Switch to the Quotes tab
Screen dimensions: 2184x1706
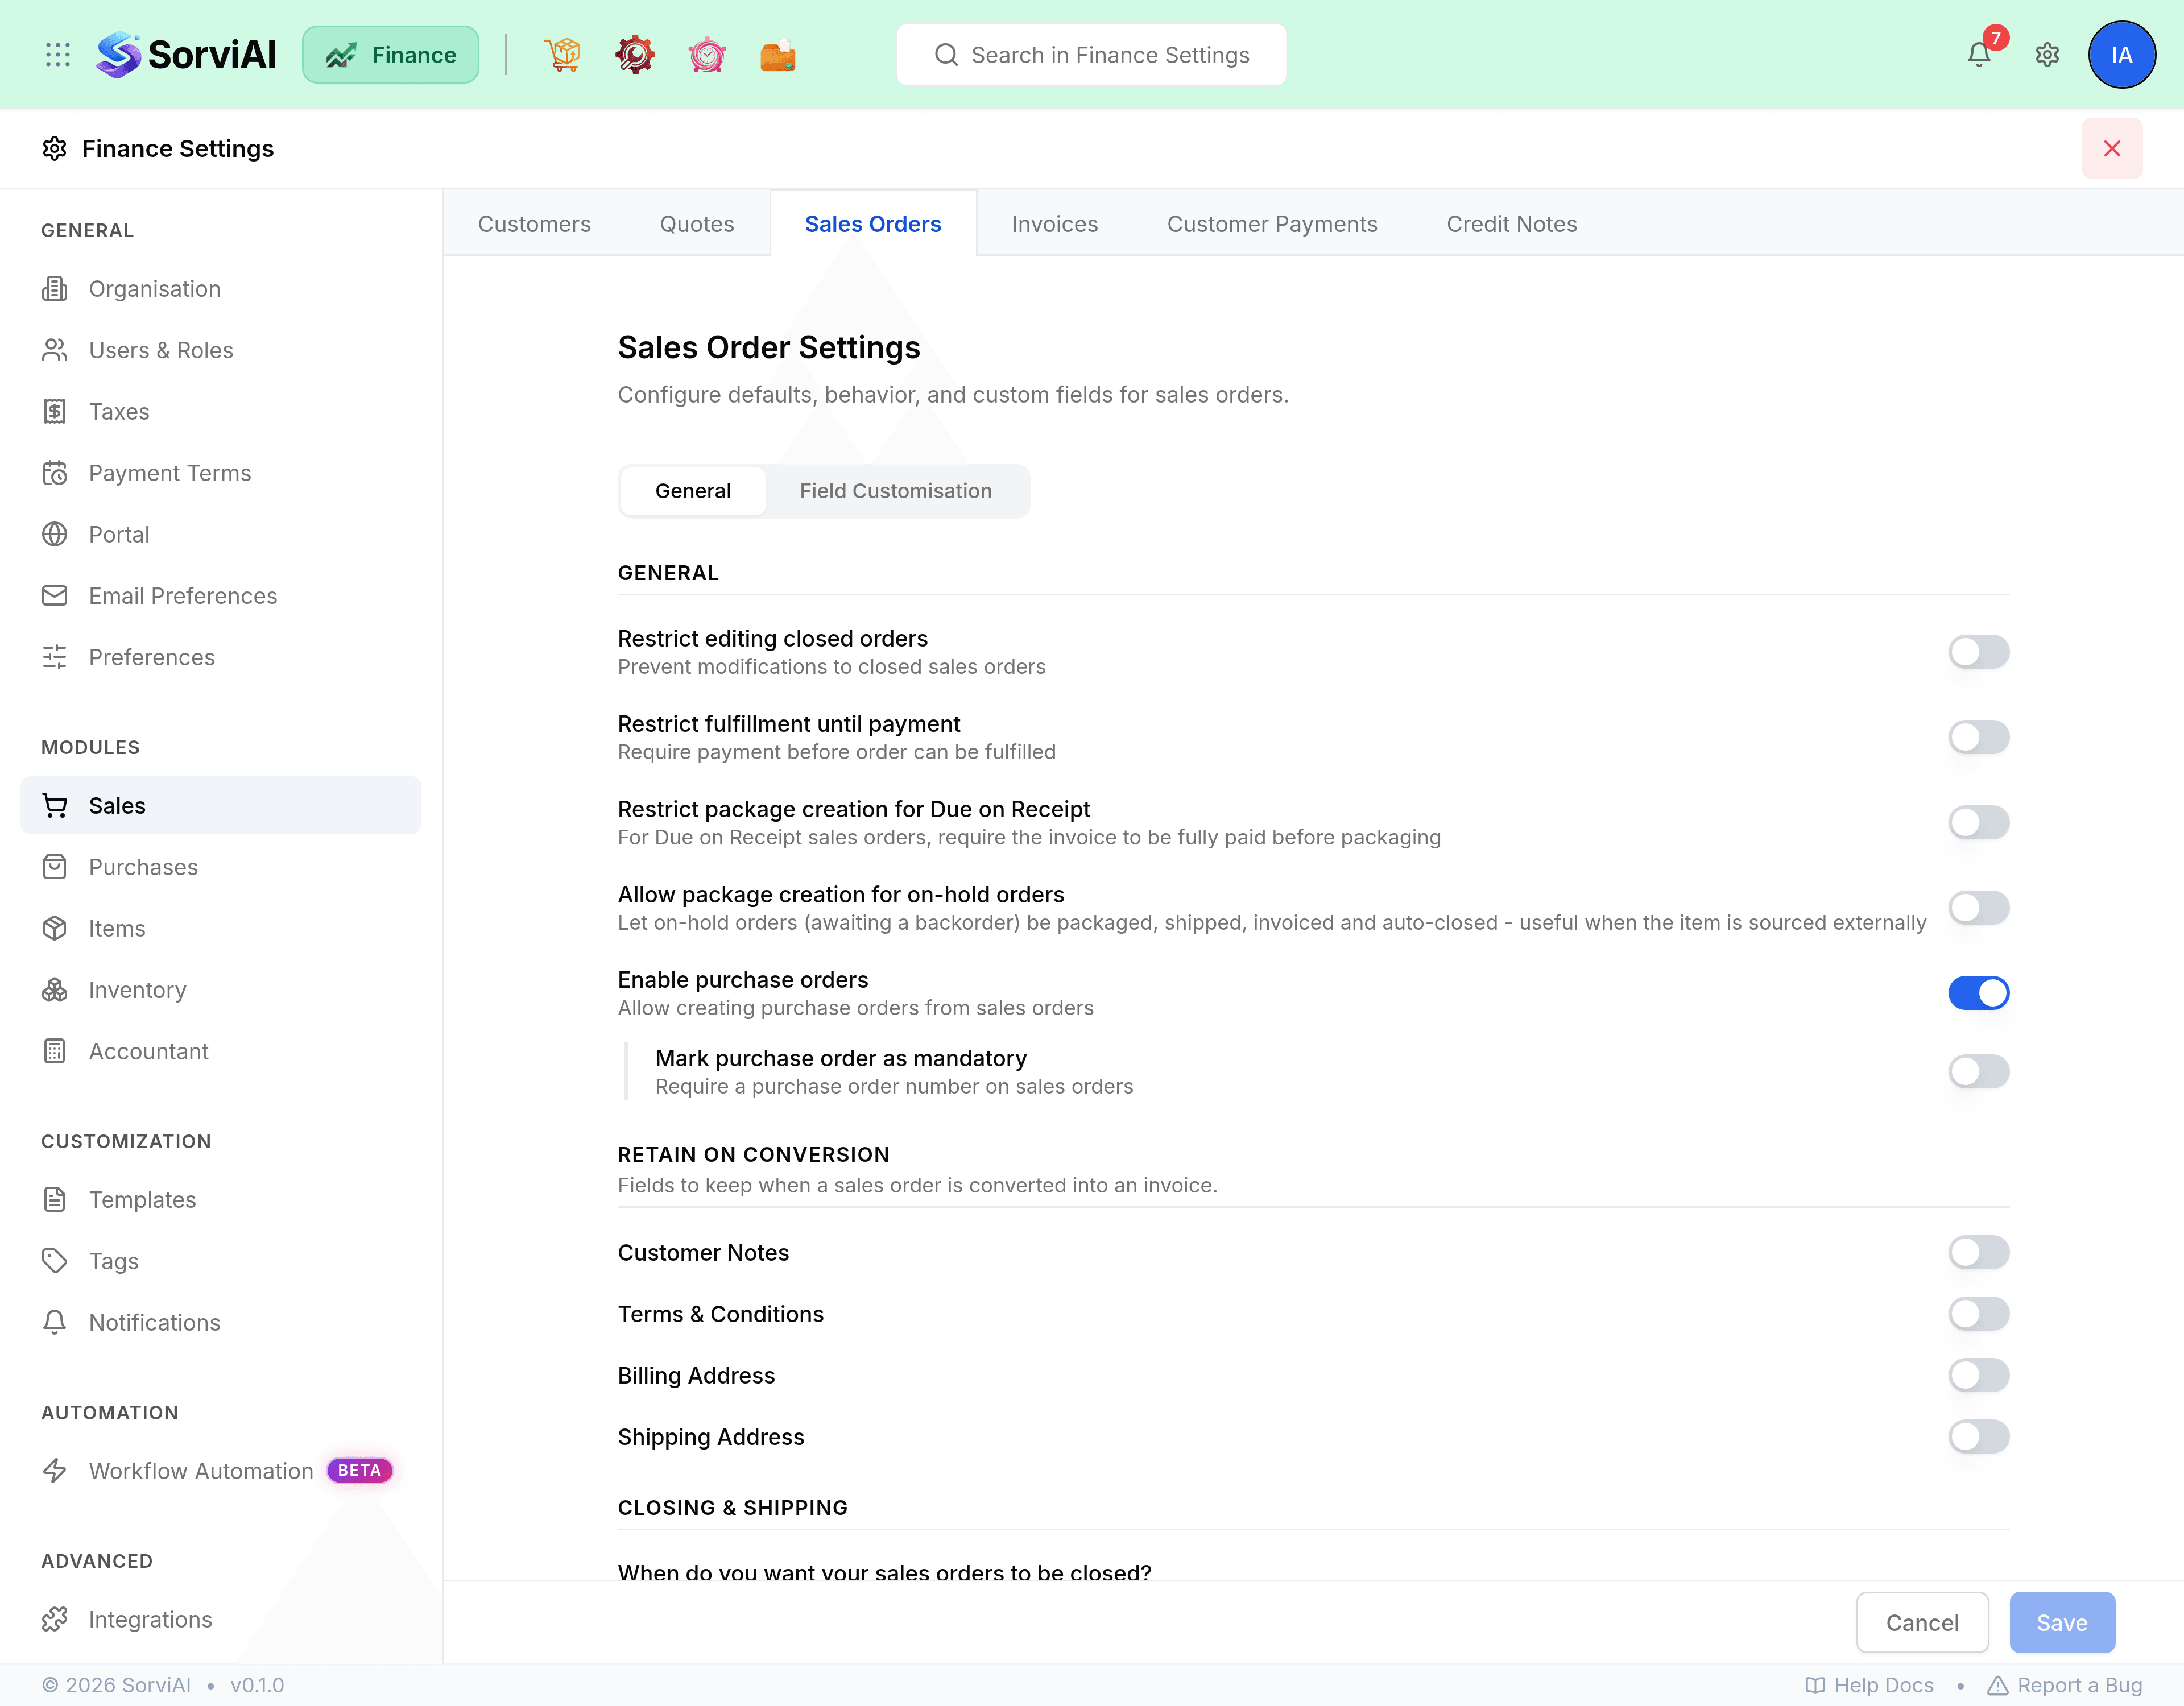point(697,224)
